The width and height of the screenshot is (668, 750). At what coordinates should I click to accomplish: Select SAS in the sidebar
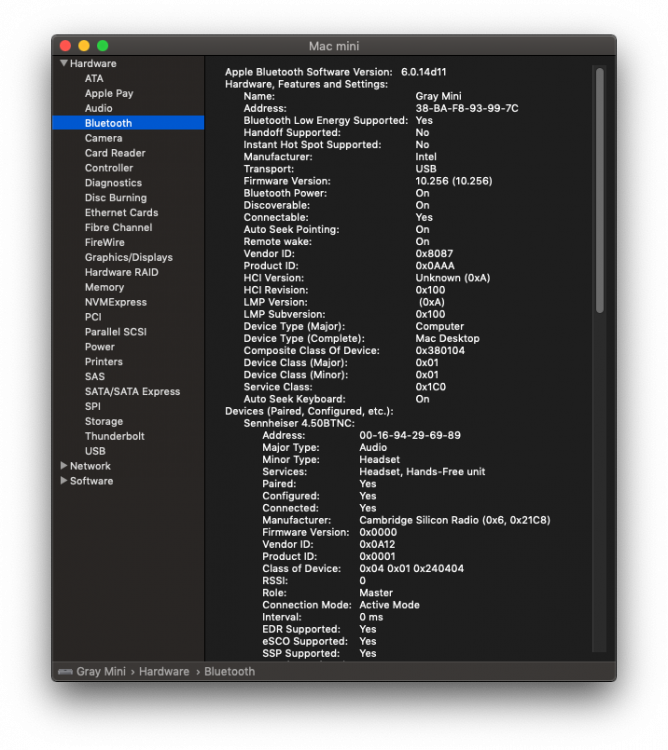[x=95, y=376]
